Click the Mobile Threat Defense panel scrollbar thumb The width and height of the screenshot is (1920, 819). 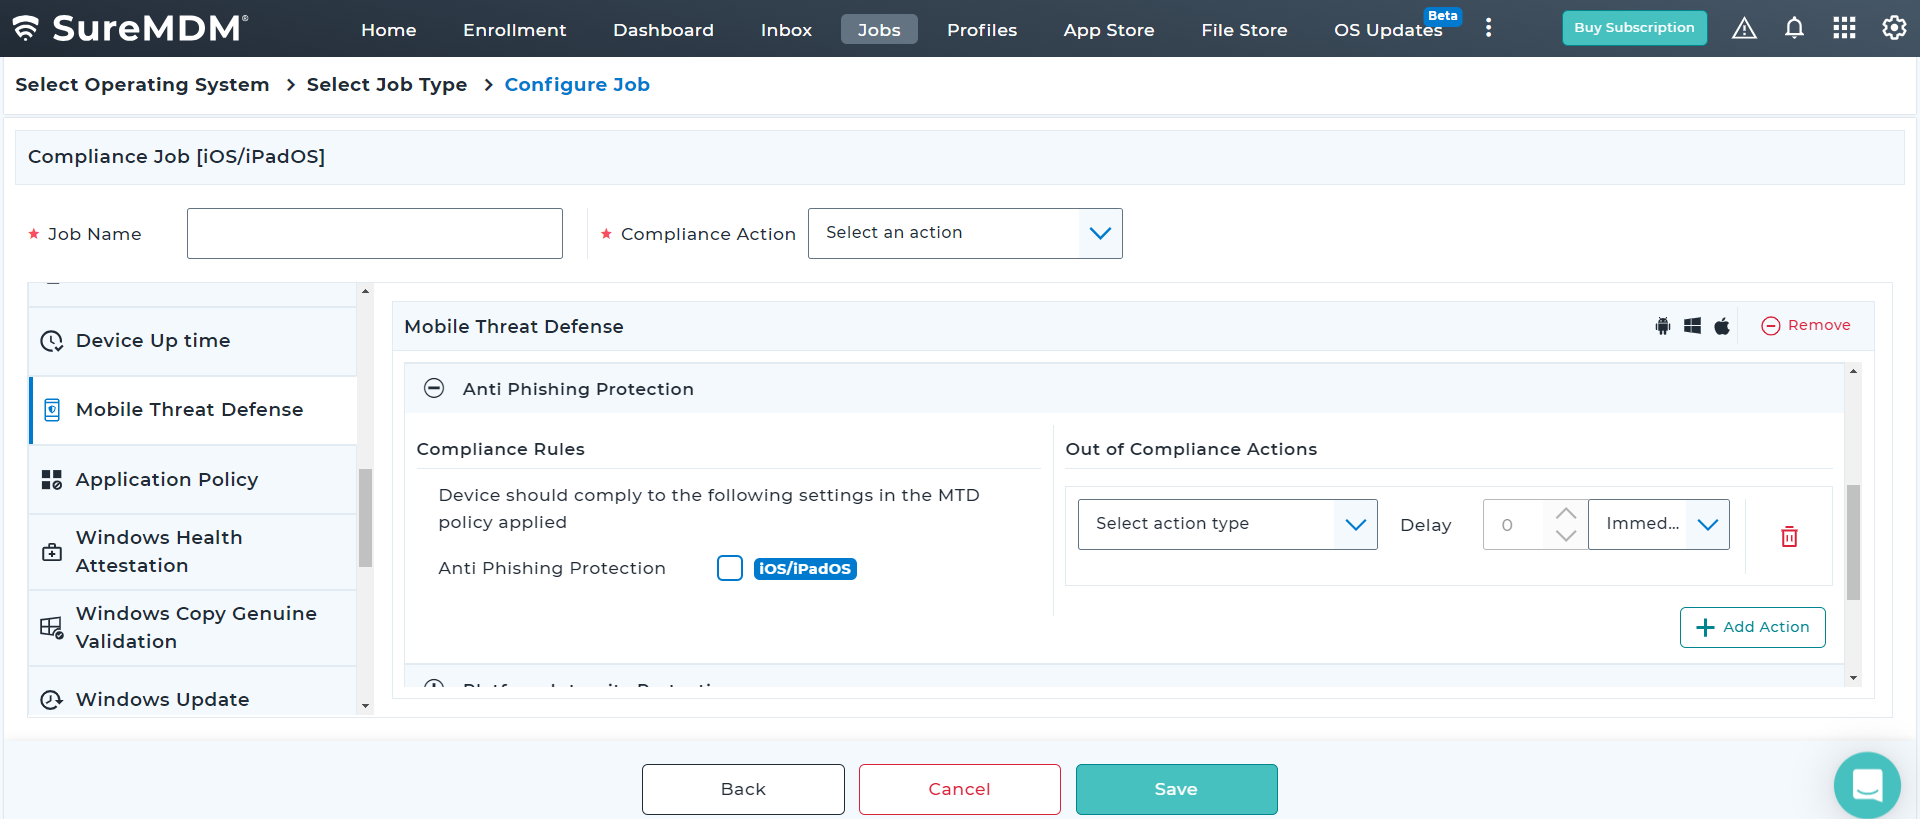click(1853, 542)
